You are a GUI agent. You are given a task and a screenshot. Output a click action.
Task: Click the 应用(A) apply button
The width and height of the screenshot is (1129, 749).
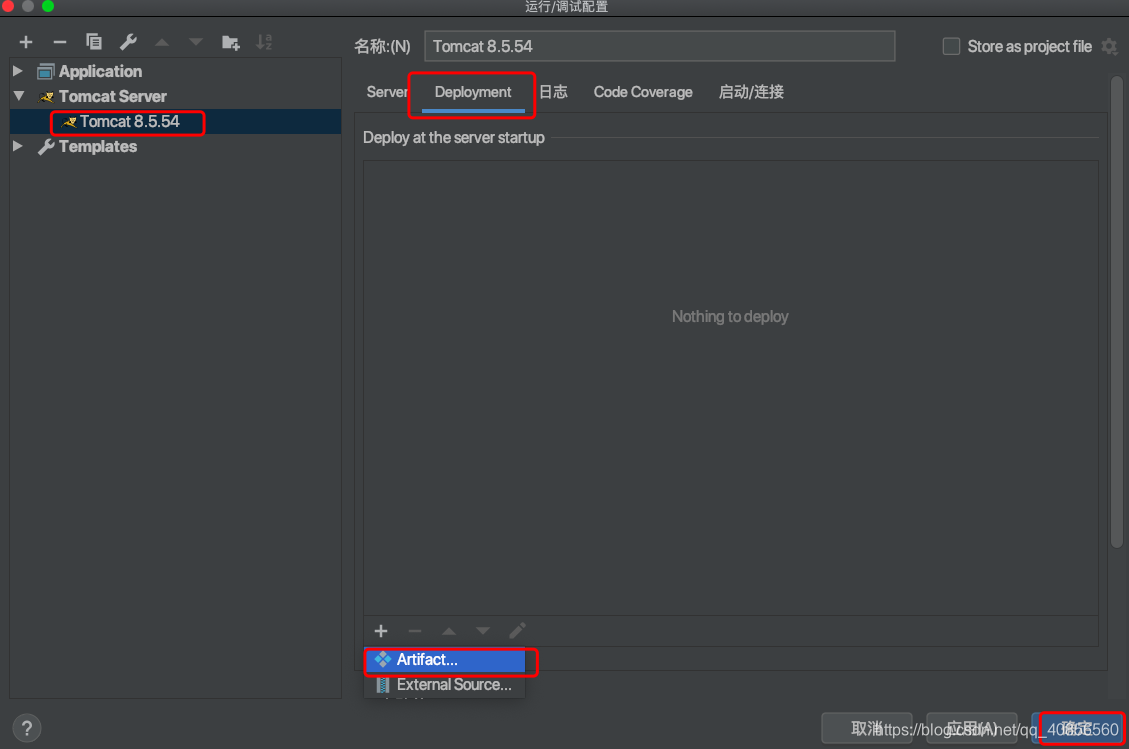pos(971,729)
